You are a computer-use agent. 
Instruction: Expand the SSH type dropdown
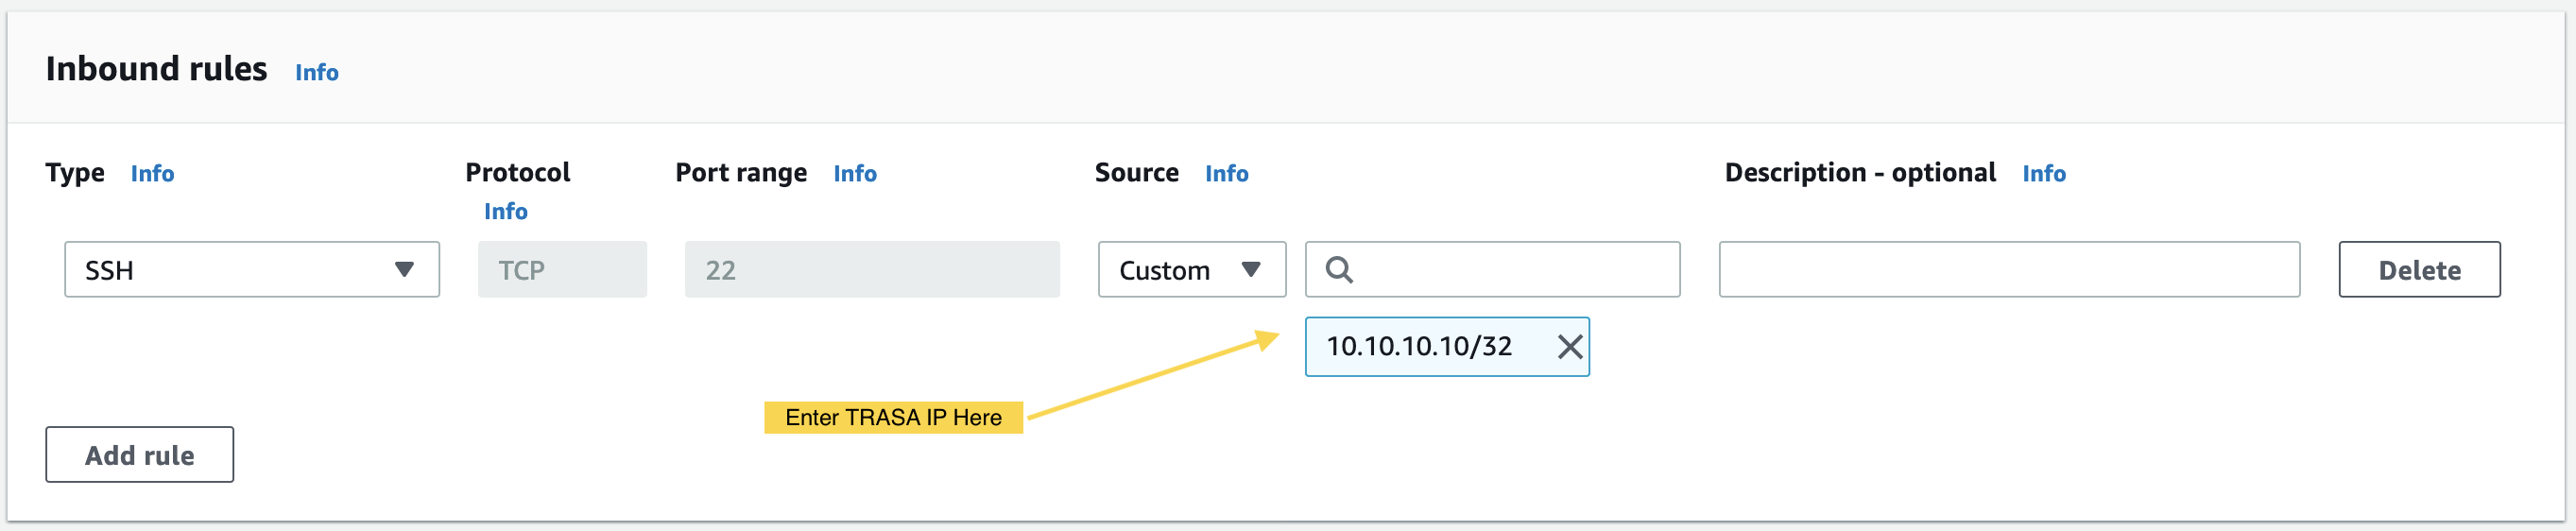(252, 269)
